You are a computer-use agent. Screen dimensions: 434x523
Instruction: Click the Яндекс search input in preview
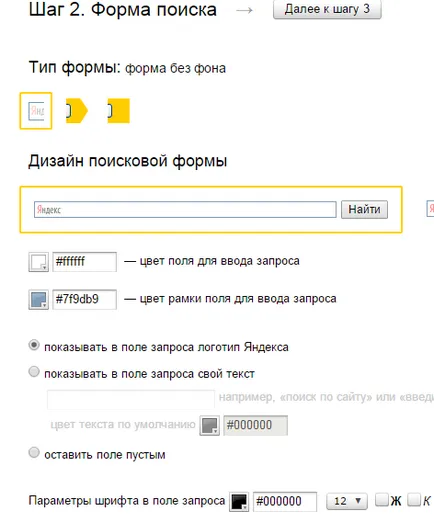point(185,209)
